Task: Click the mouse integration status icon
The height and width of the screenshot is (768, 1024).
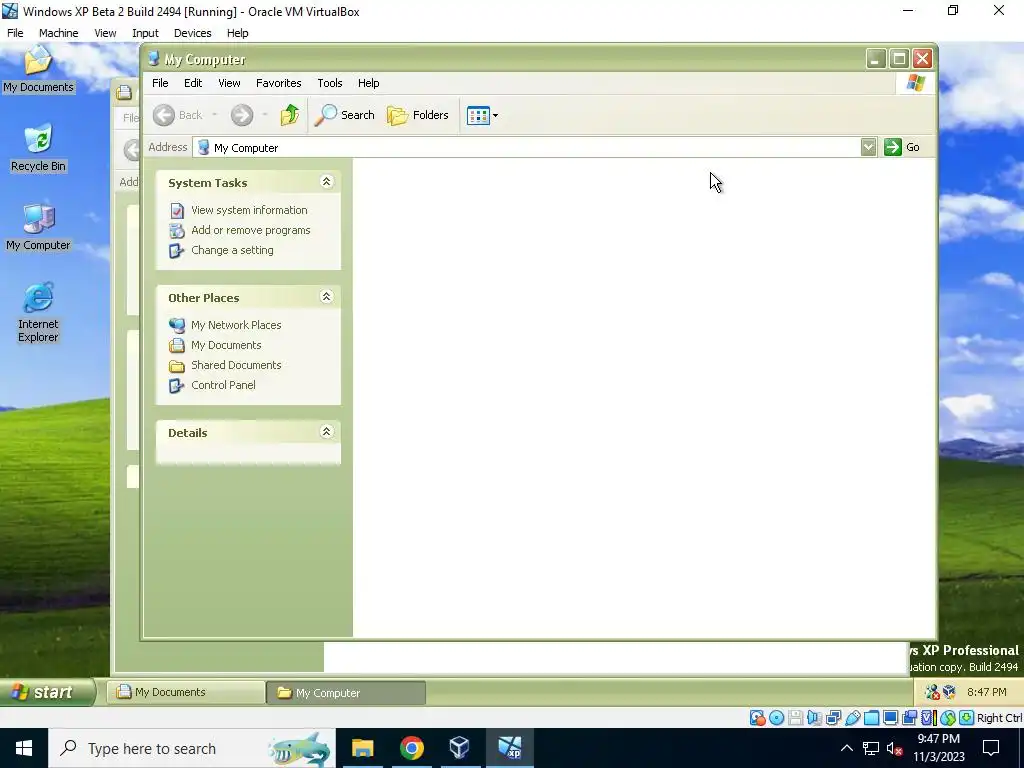Action: (x=948, y=718)
